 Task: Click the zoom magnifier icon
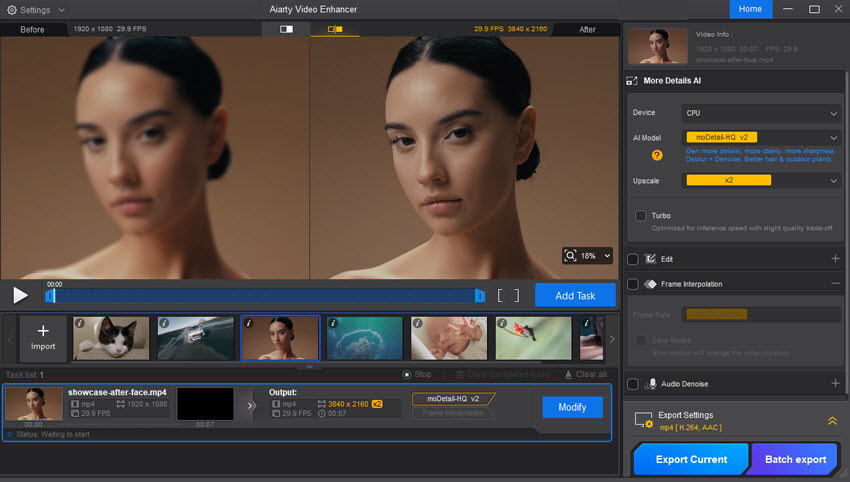click(x=570, y=255)
